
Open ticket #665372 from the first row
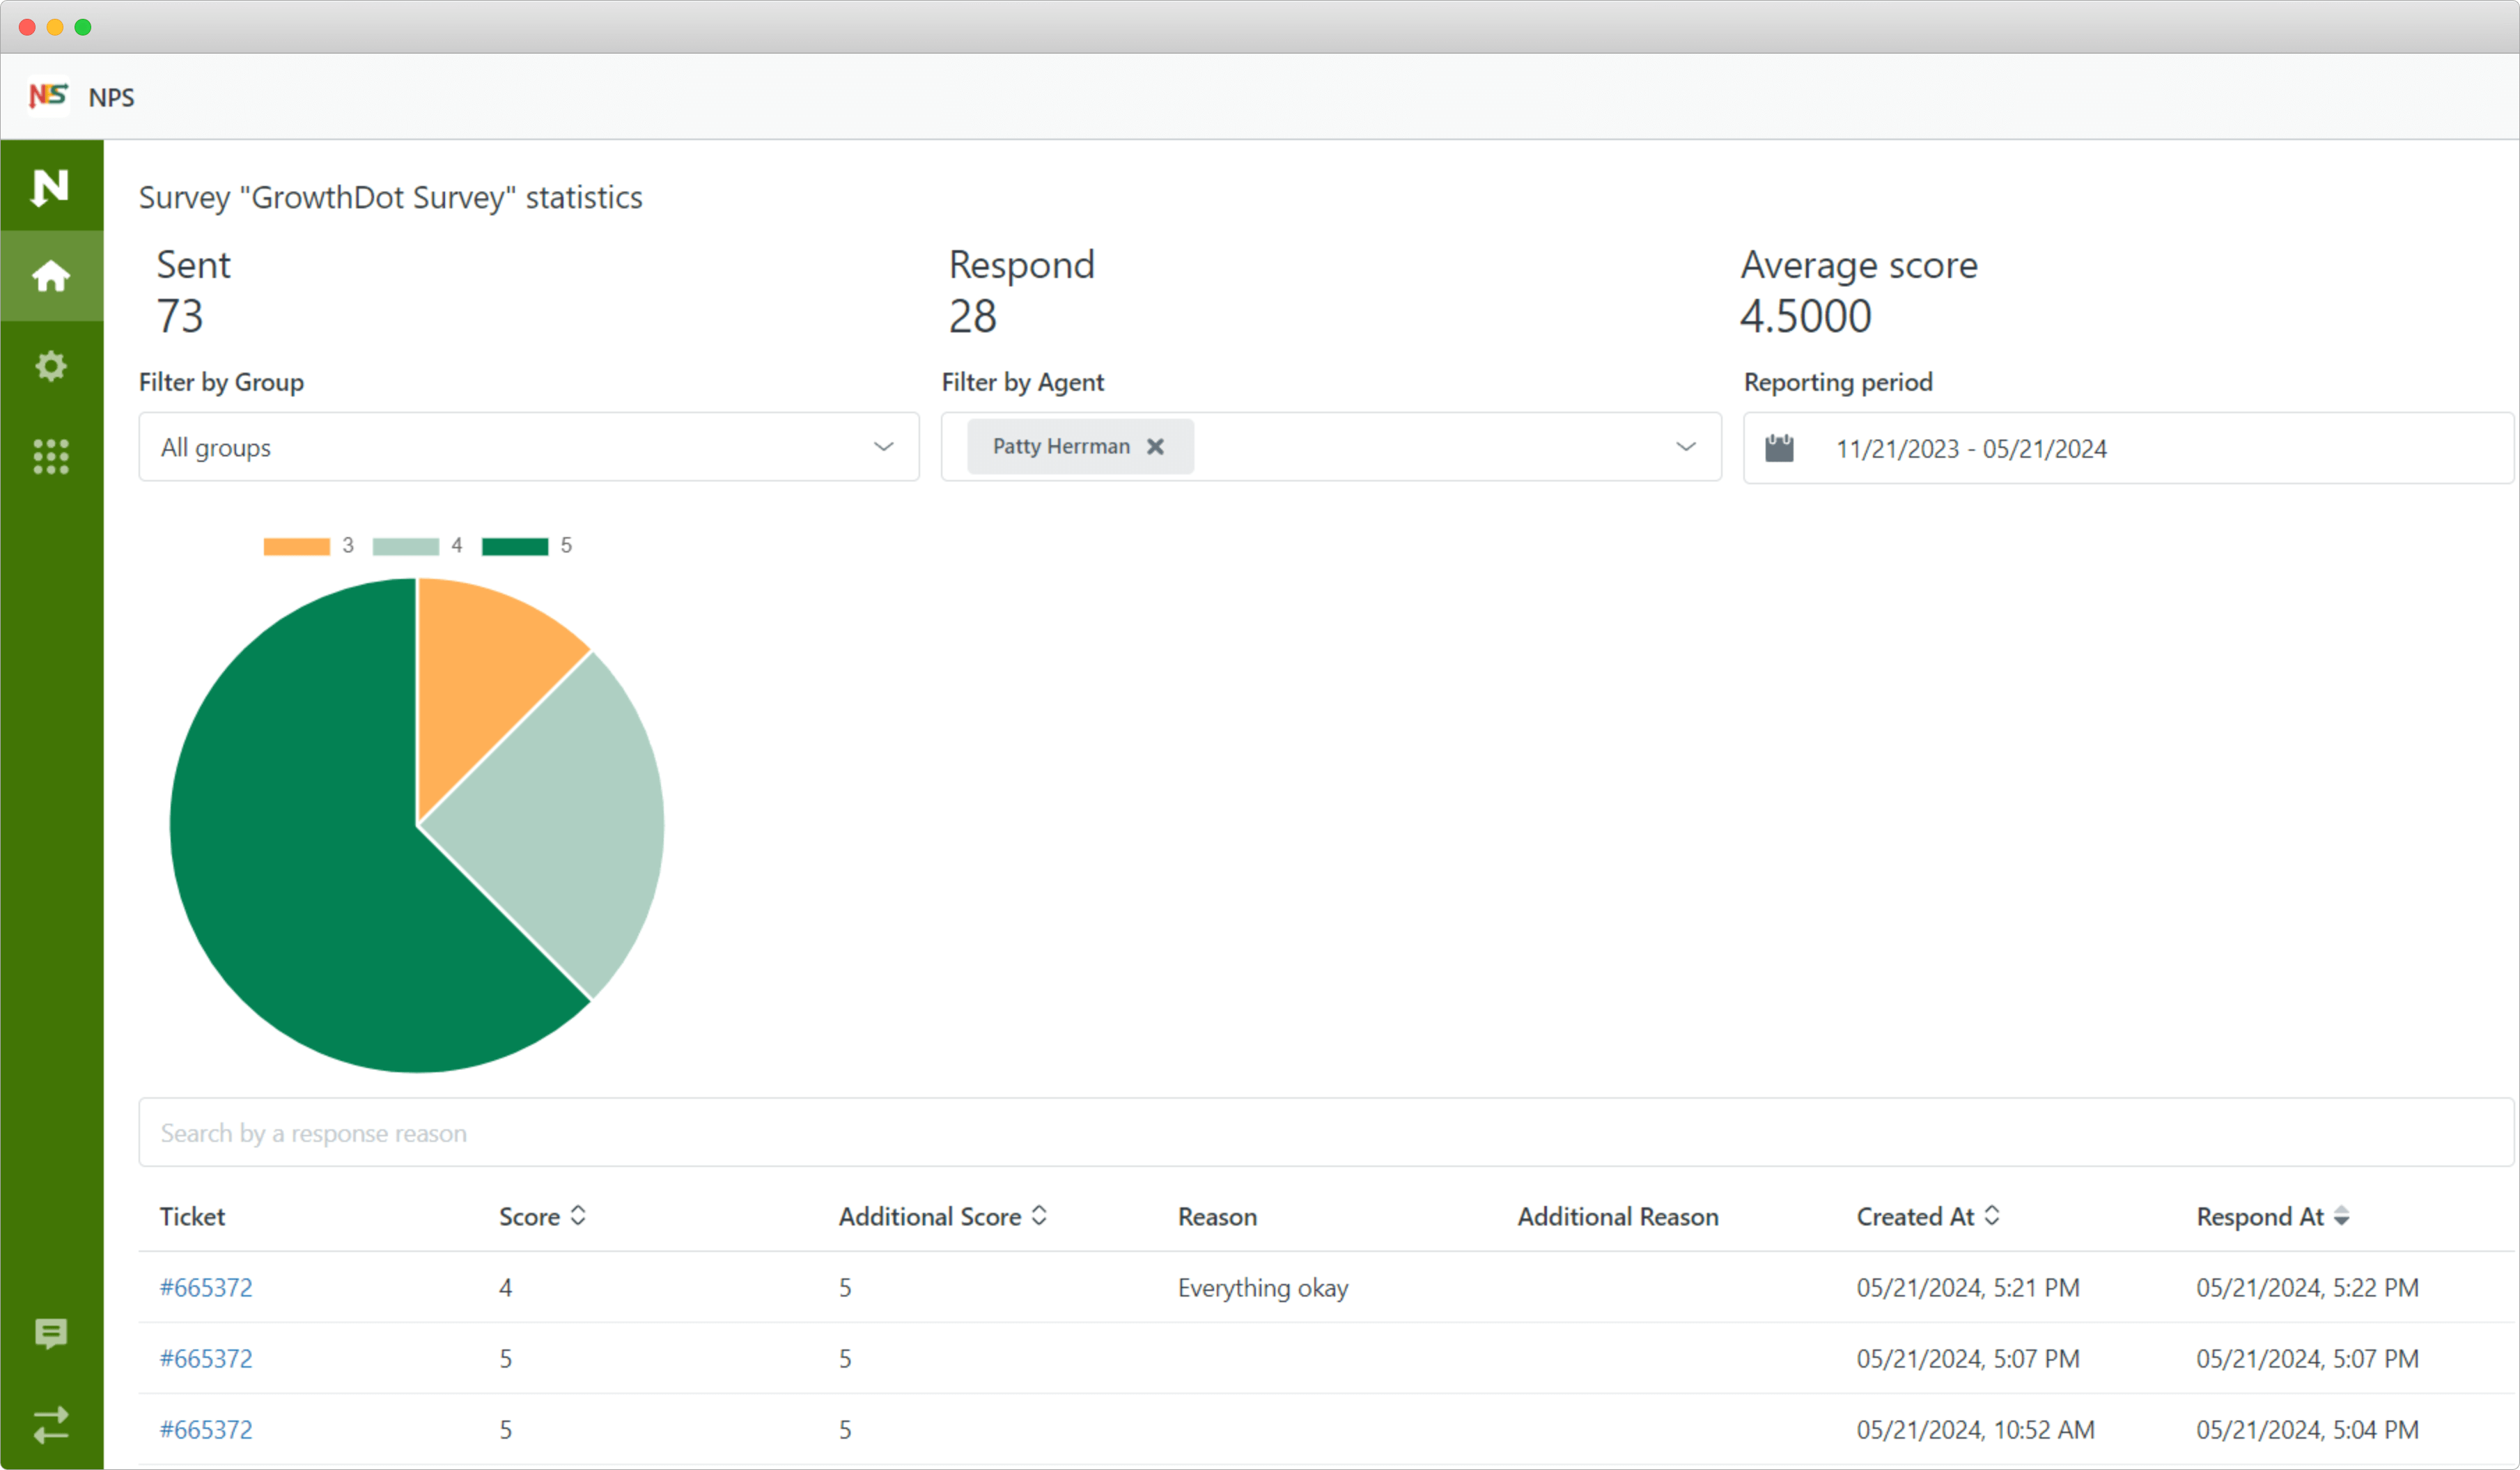click(205, 1288)
